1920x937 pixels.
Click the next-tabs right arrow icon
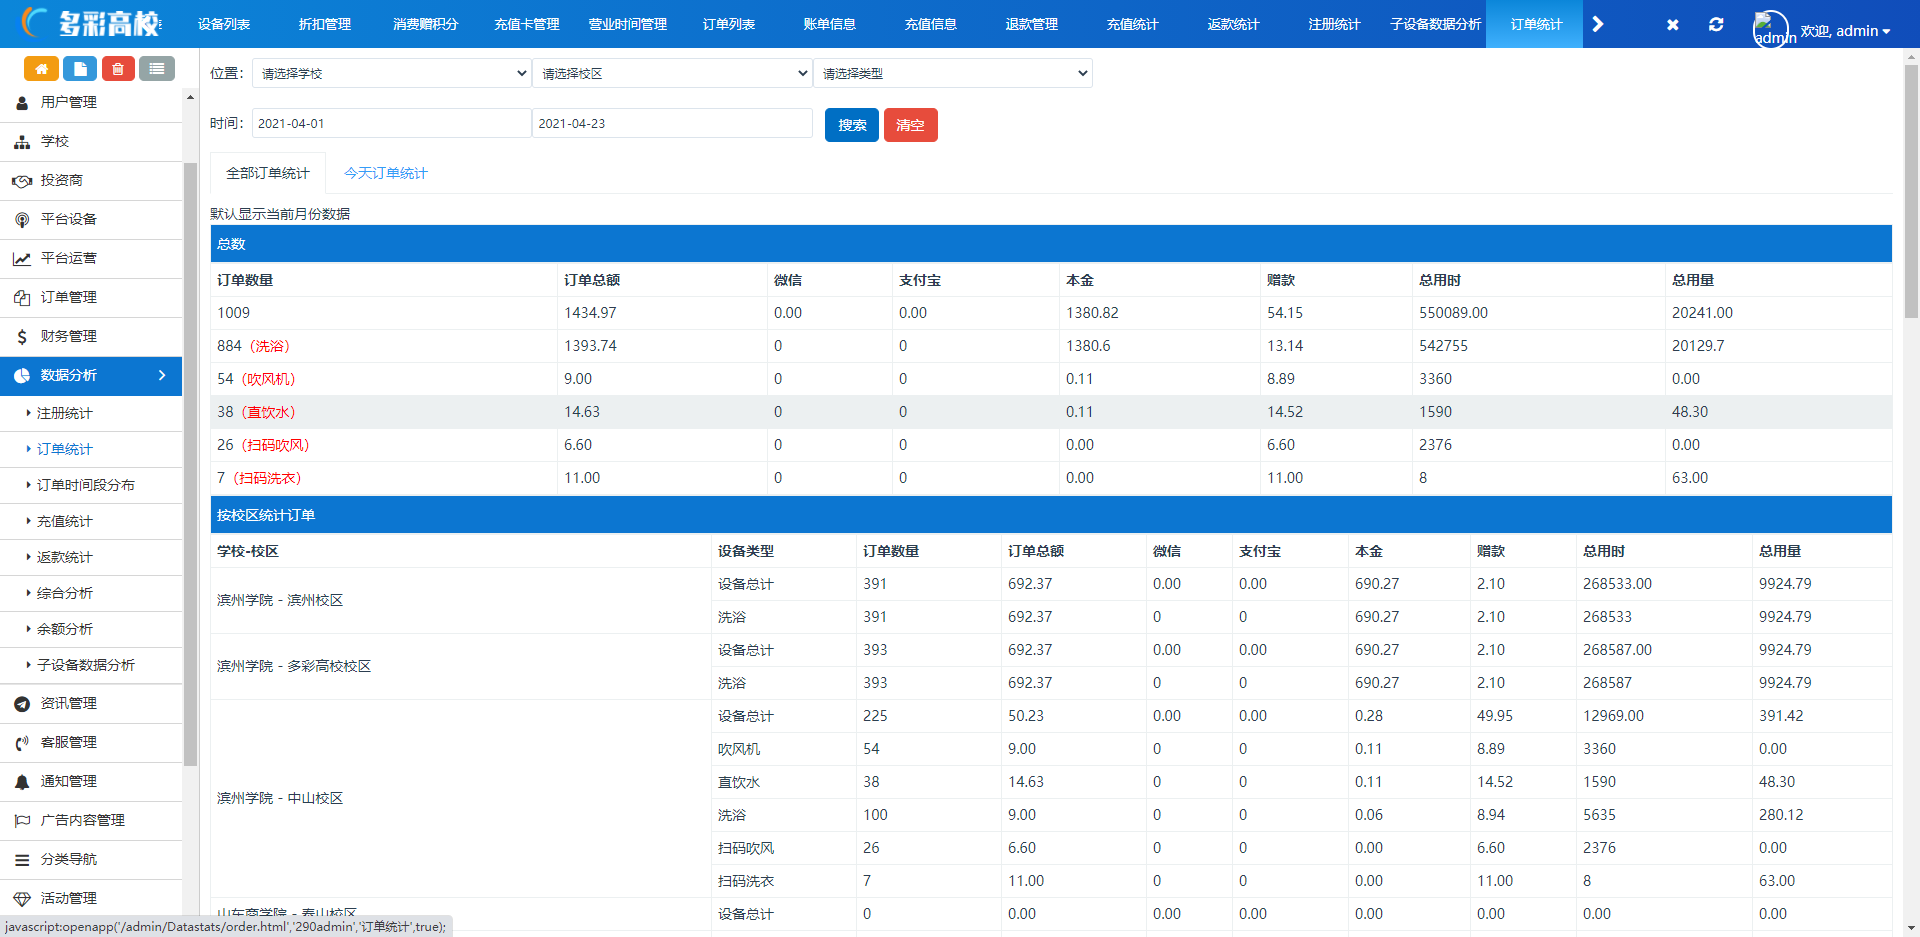point(1598,24)
